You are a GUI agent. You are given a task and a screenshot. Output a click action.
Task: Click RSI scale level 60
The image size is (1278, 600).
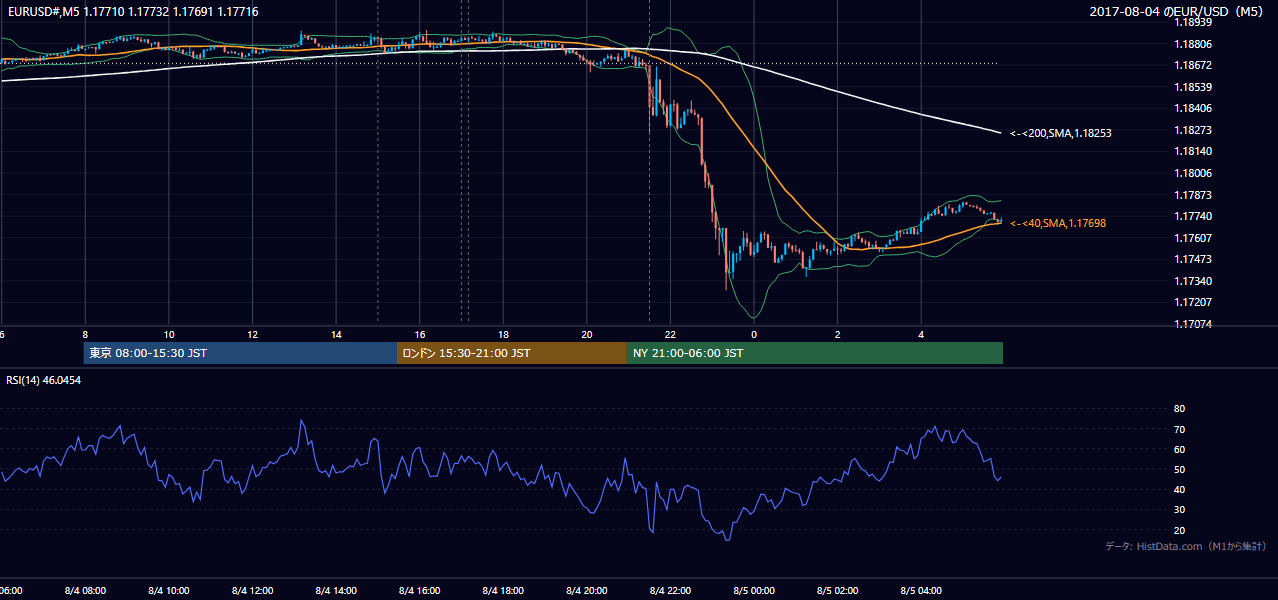click(x=1179, y=449)
